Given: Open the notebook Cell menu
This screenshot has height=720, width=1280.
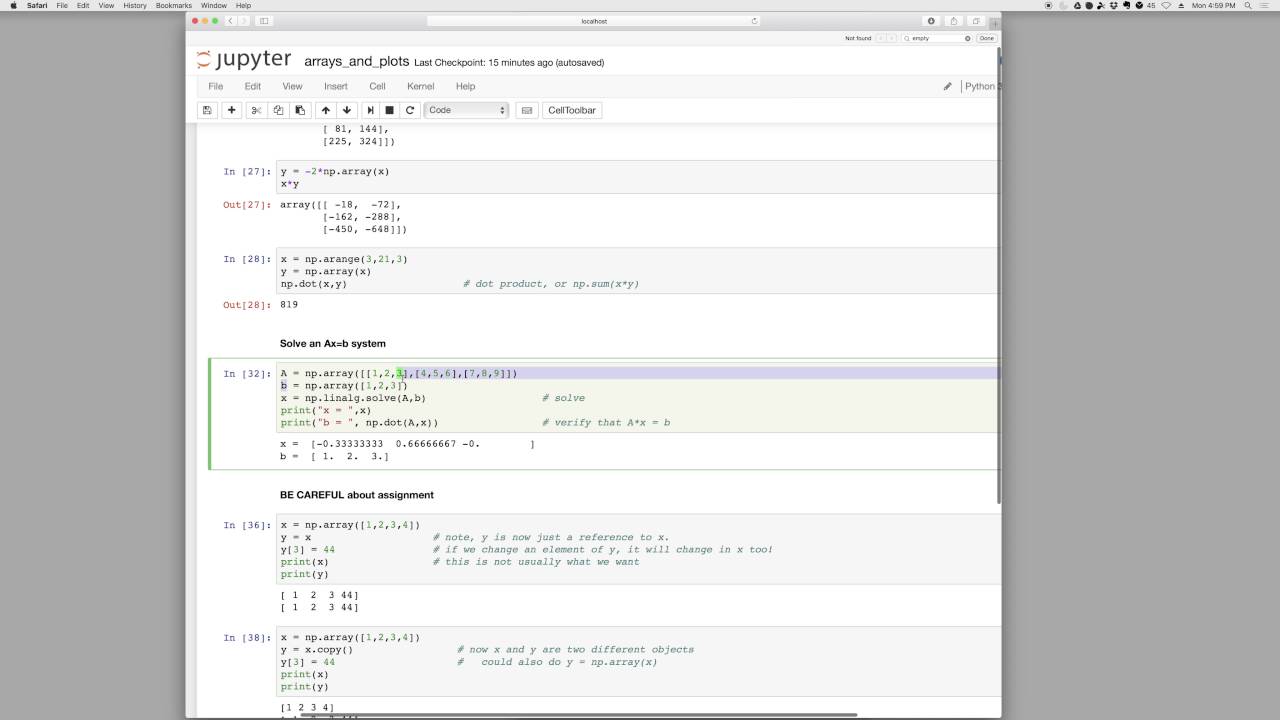Looking at the screenshot, I should [x=377, y=86].
